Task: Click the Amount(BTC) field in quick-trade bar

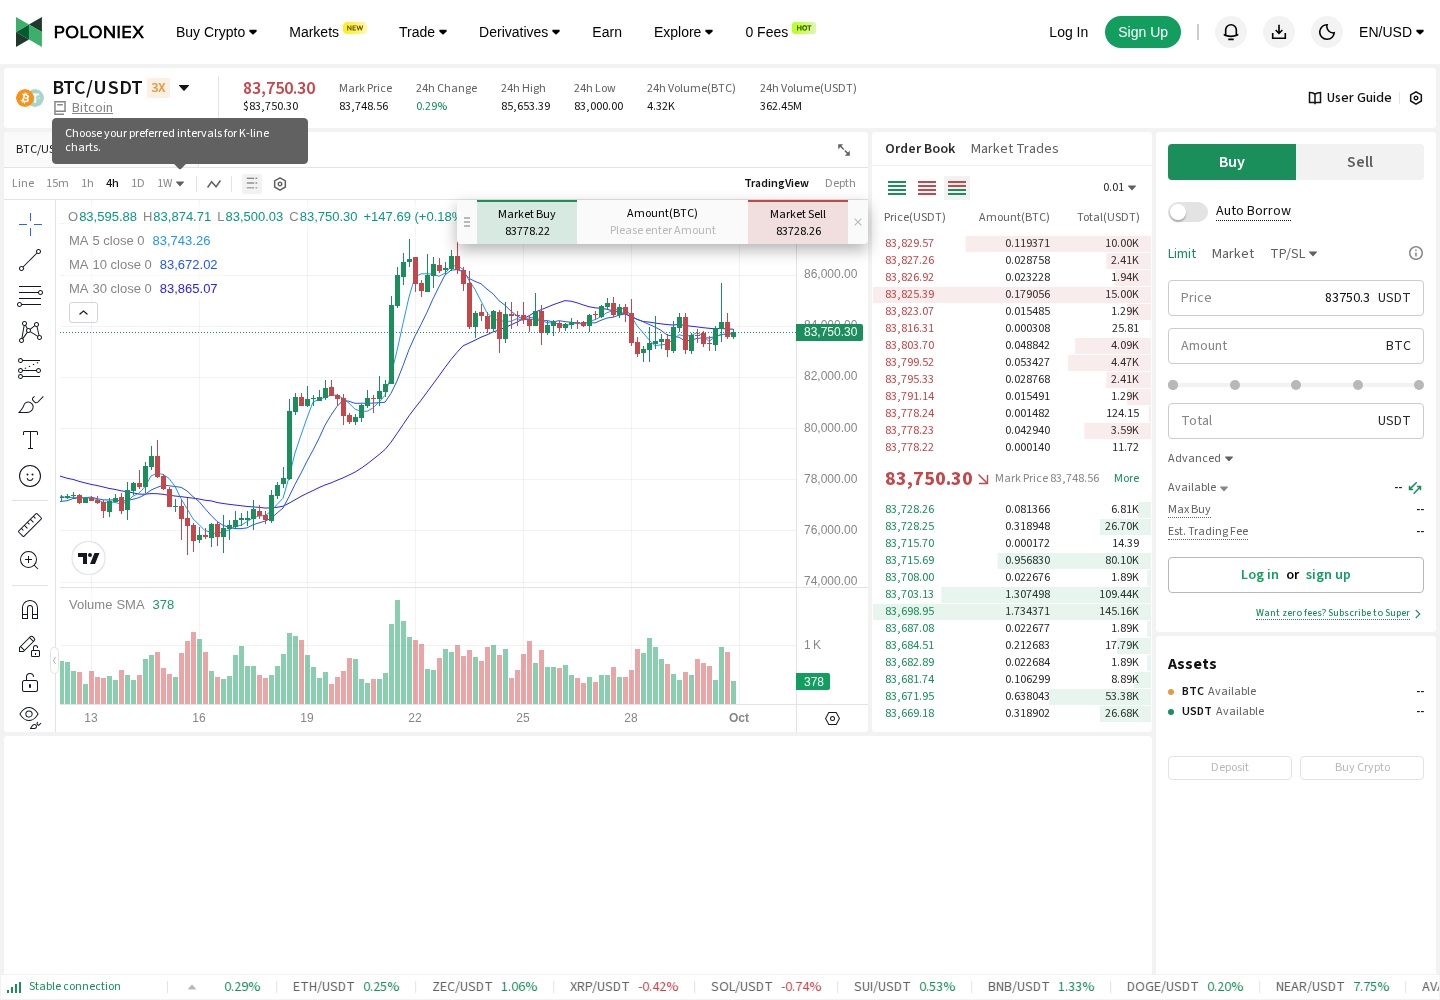Action: (x=662, y=222)
